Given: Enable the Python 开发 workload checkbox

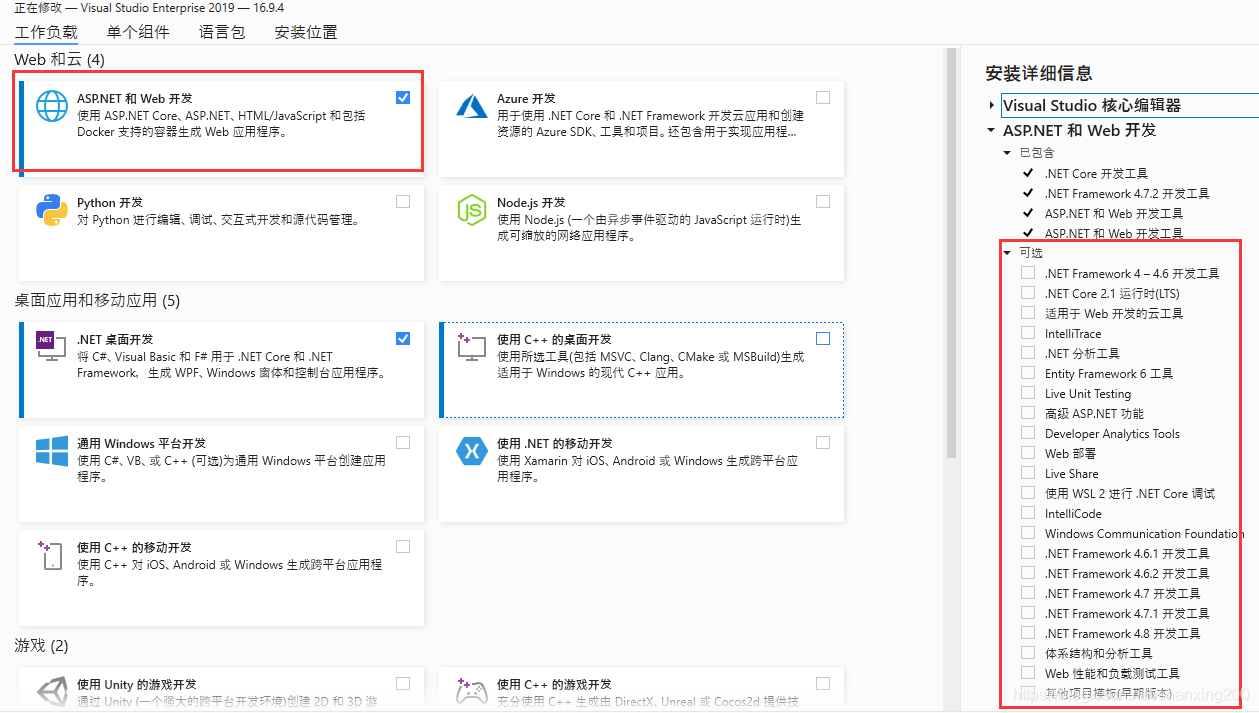Looking at the screenshot, I should coord(403,201).
